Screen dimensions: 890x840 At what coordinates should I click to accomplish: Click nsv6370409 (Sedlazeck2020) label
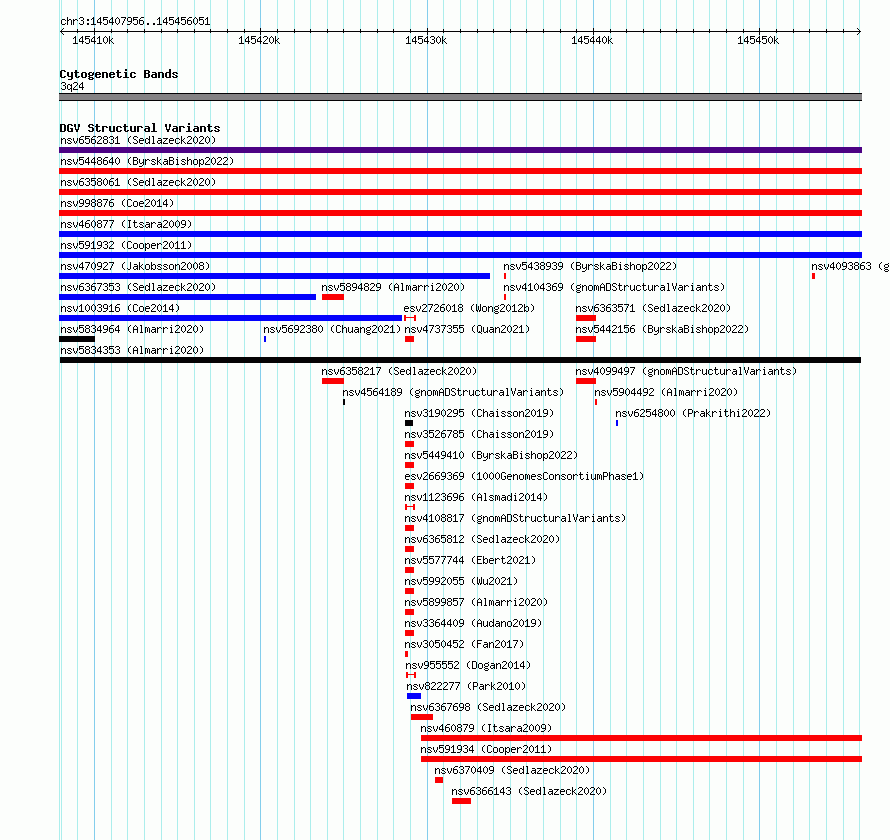click(512, 770)
